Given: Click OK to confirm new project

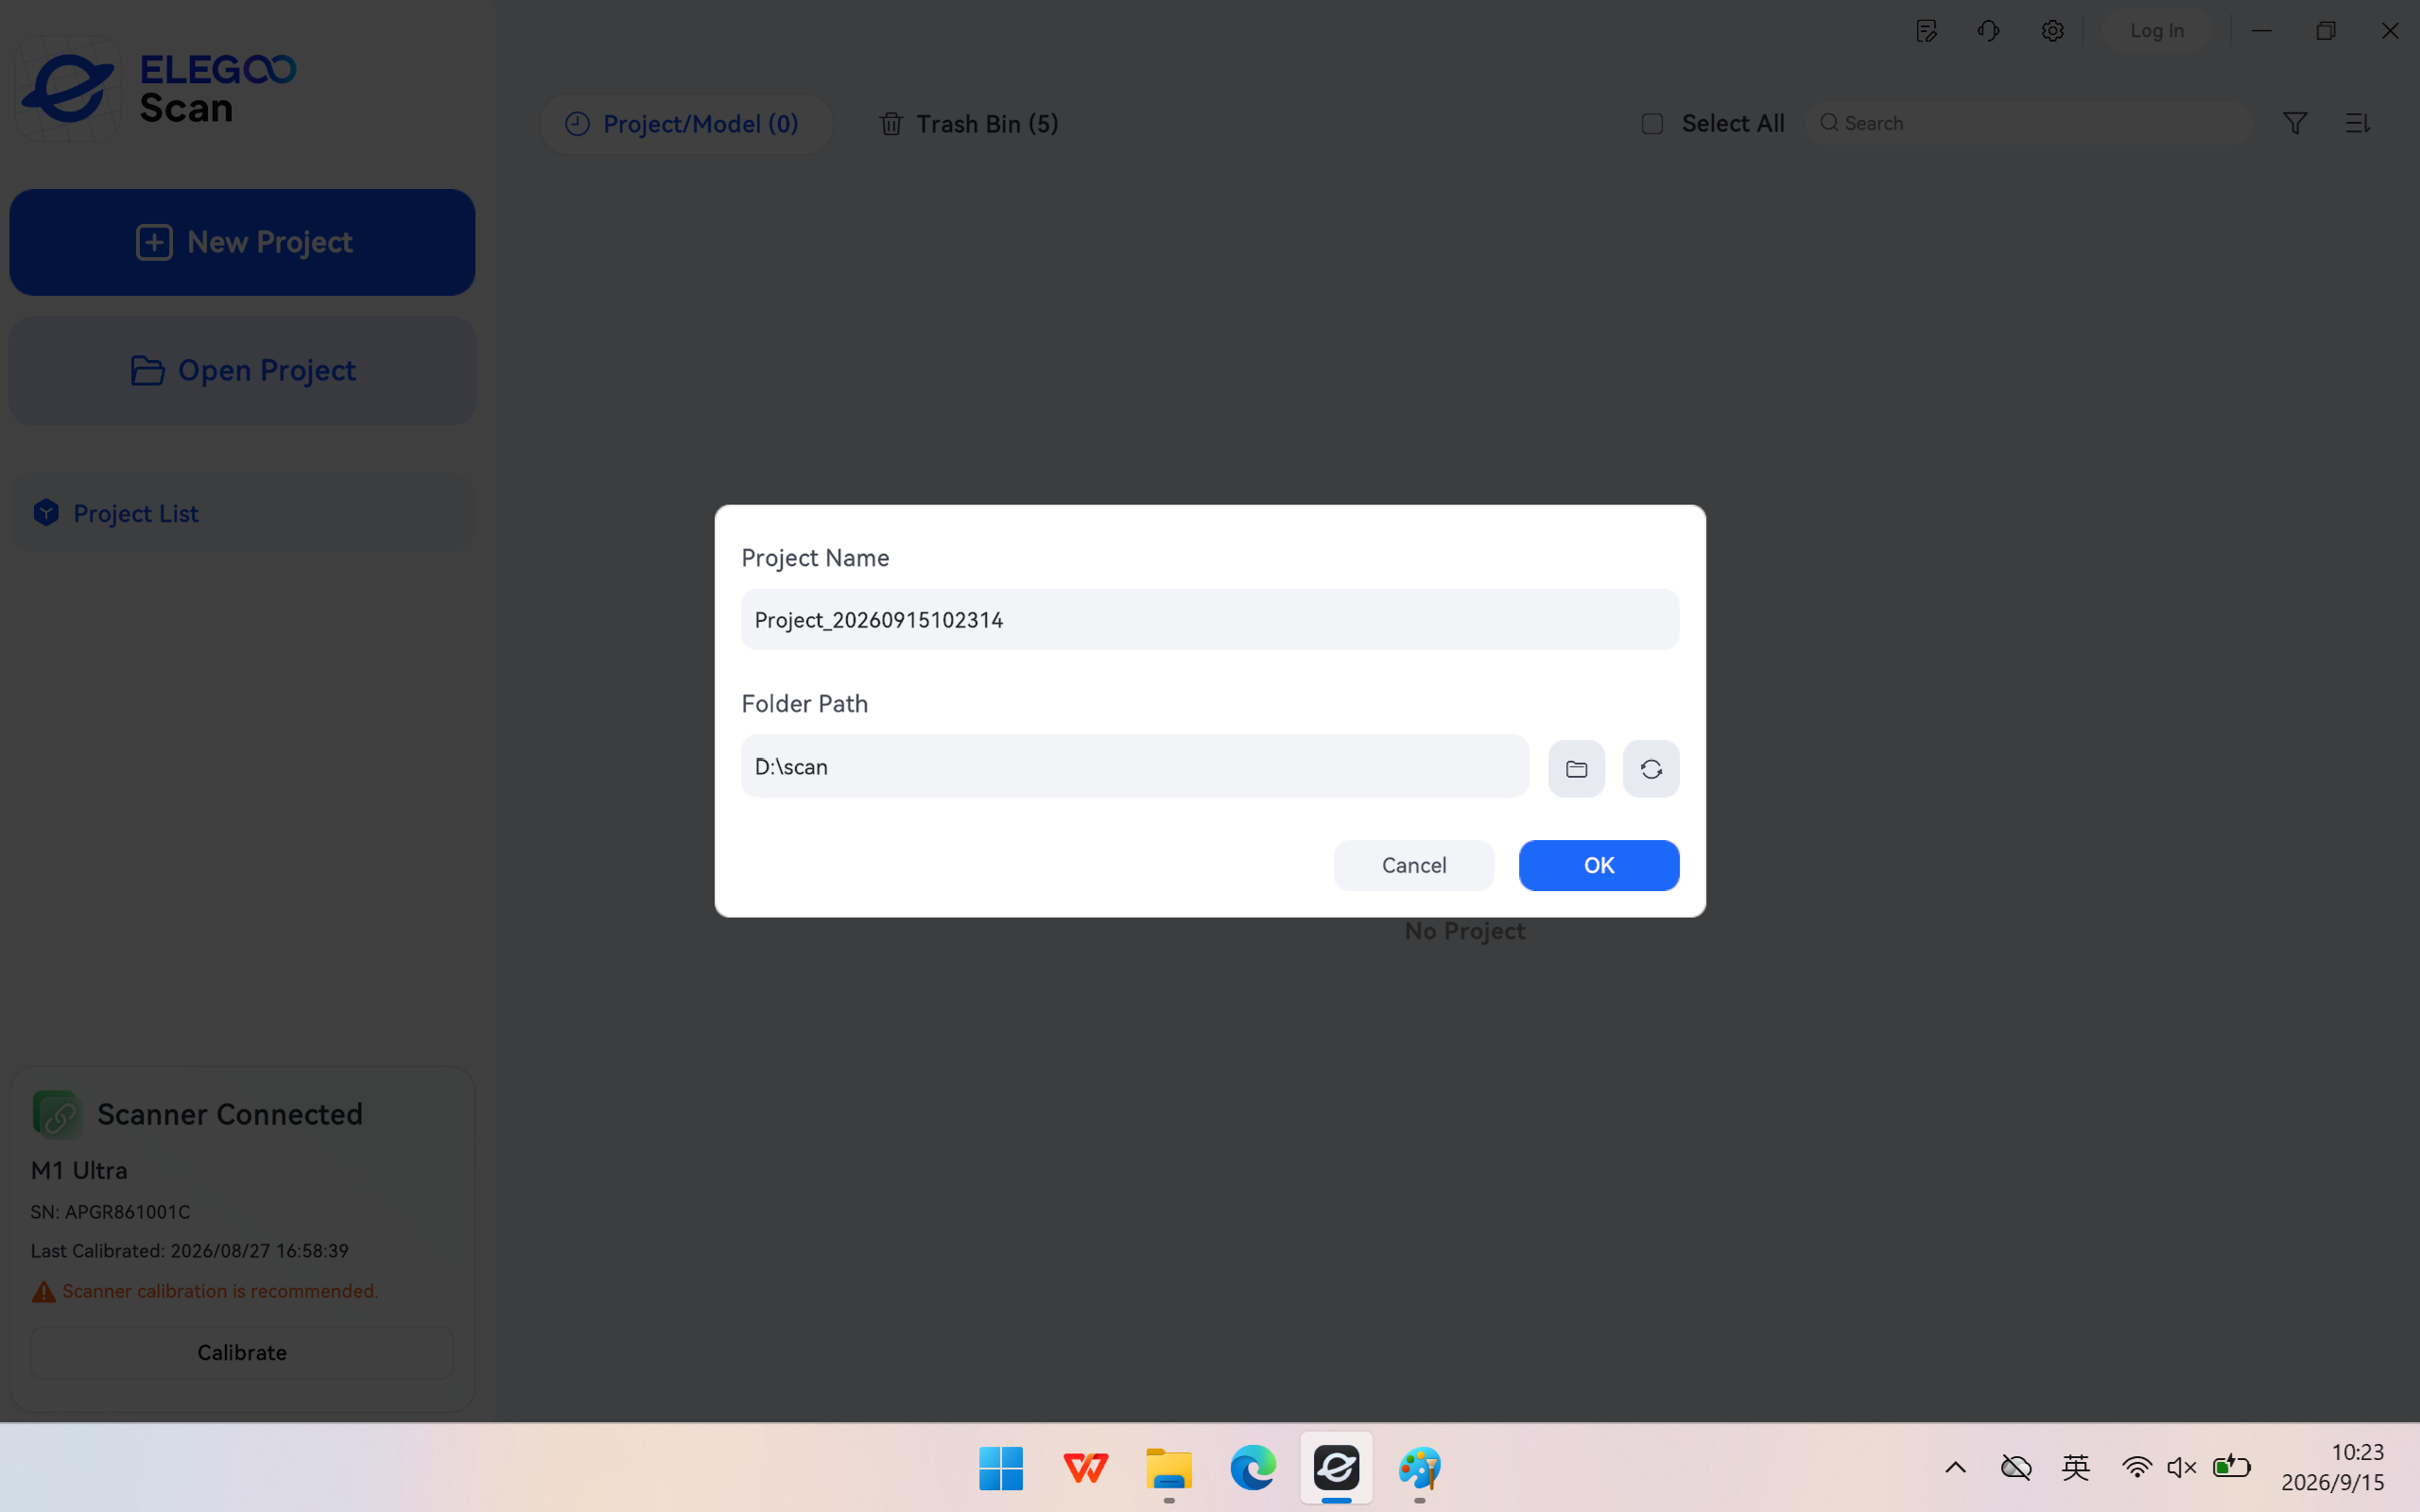Looking at the screenshot, I should [x=1599, y=865].
